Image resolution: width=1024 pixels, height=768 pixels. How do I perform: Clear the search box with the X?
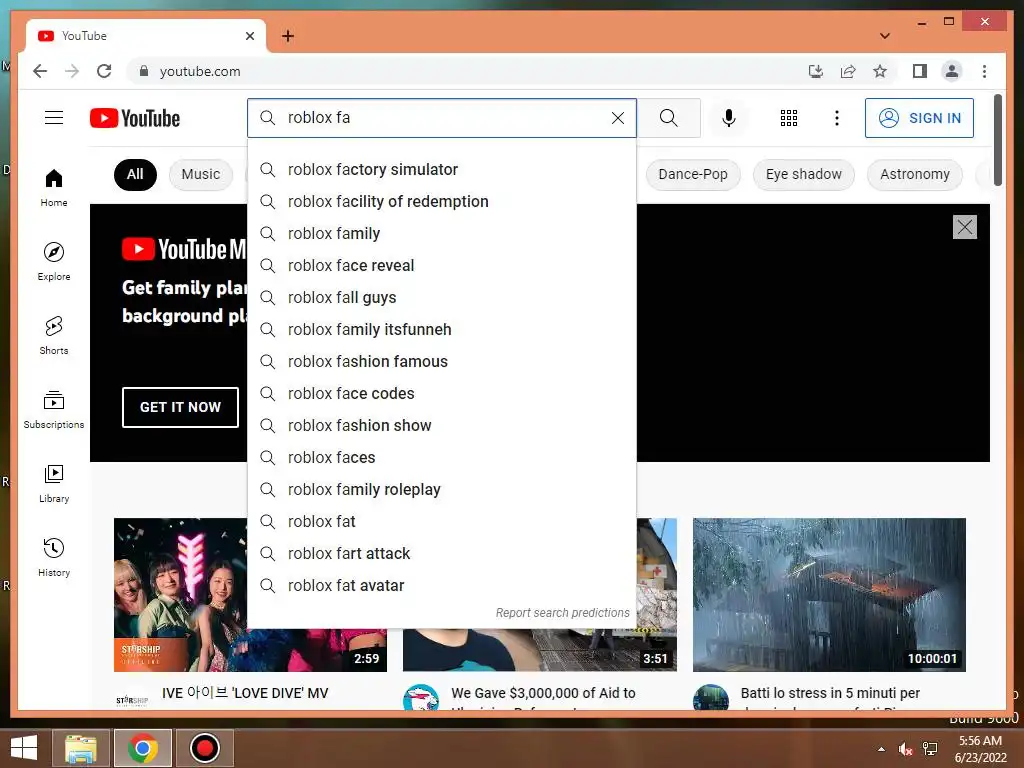[x=618, y=118]
